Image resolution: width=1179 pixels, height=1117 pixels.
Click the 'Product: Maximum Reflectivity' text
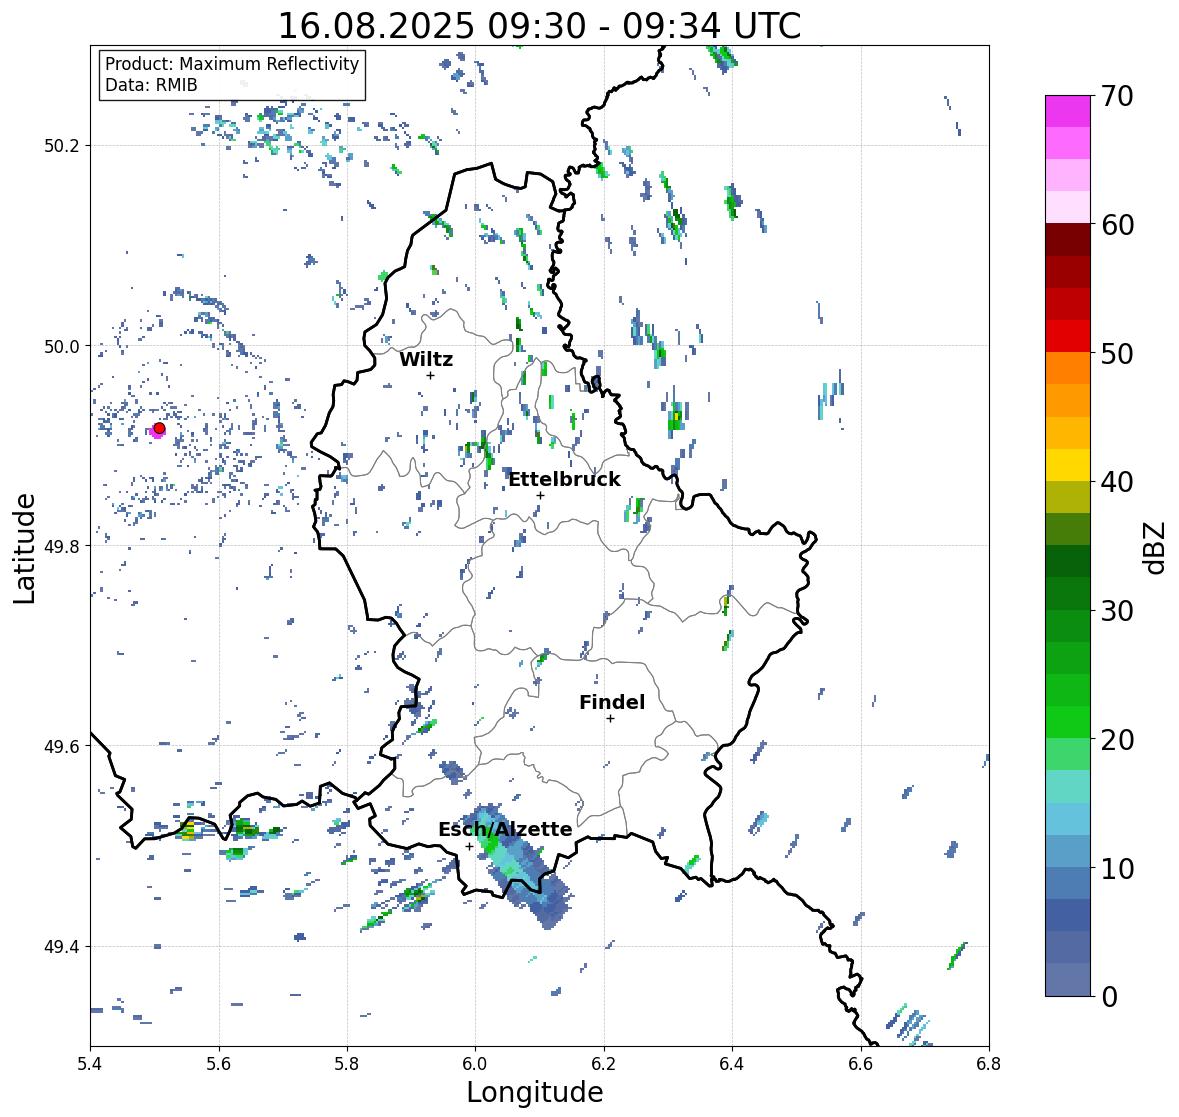[232, 64]
